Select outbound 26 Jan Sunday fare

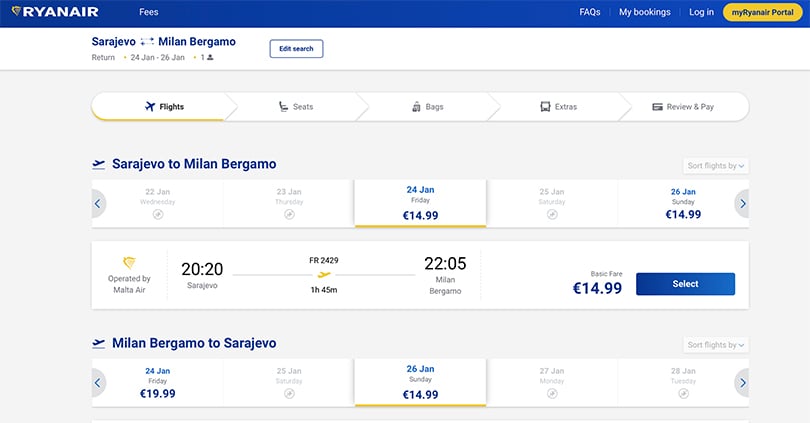(683, 203)
